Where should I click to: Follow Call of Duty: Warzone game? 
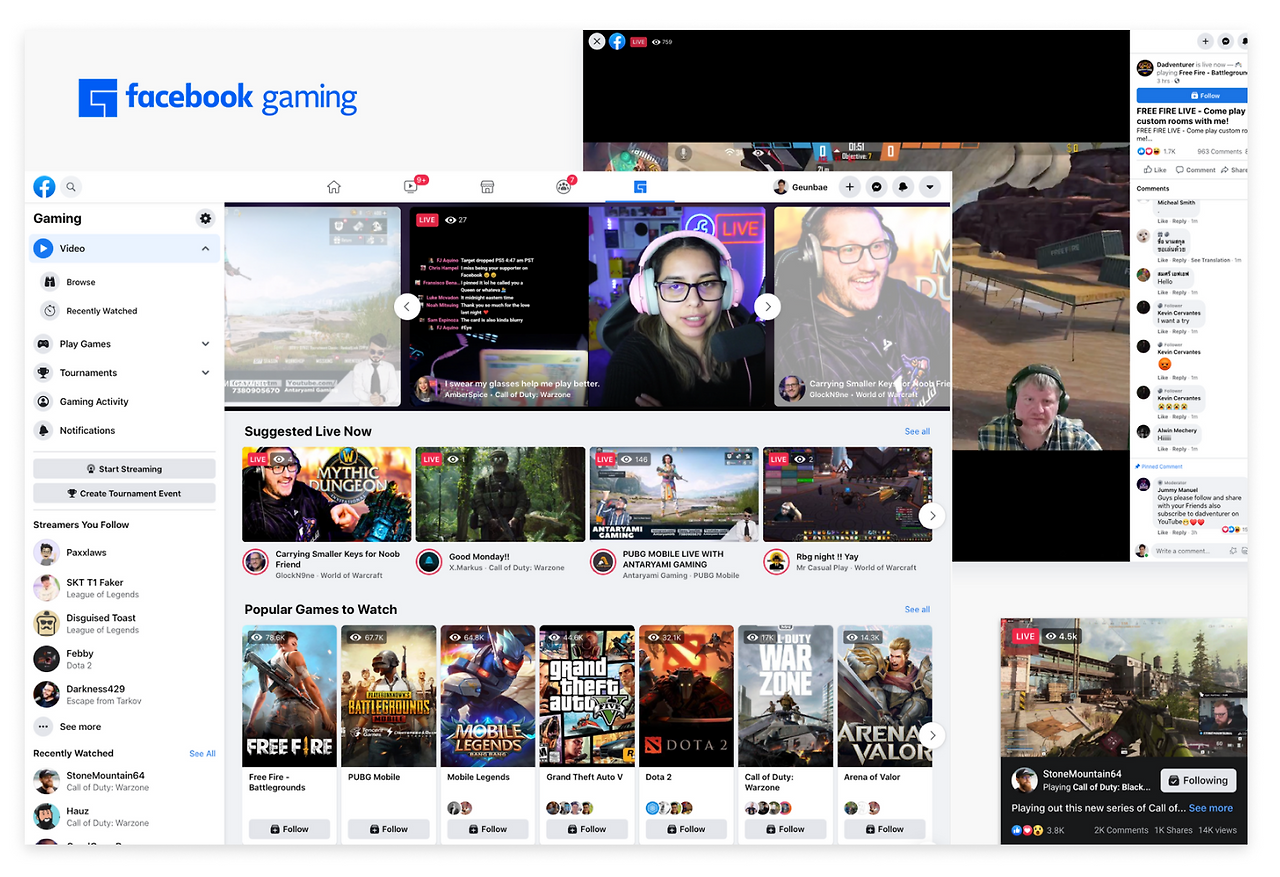[x=785, y=829]
